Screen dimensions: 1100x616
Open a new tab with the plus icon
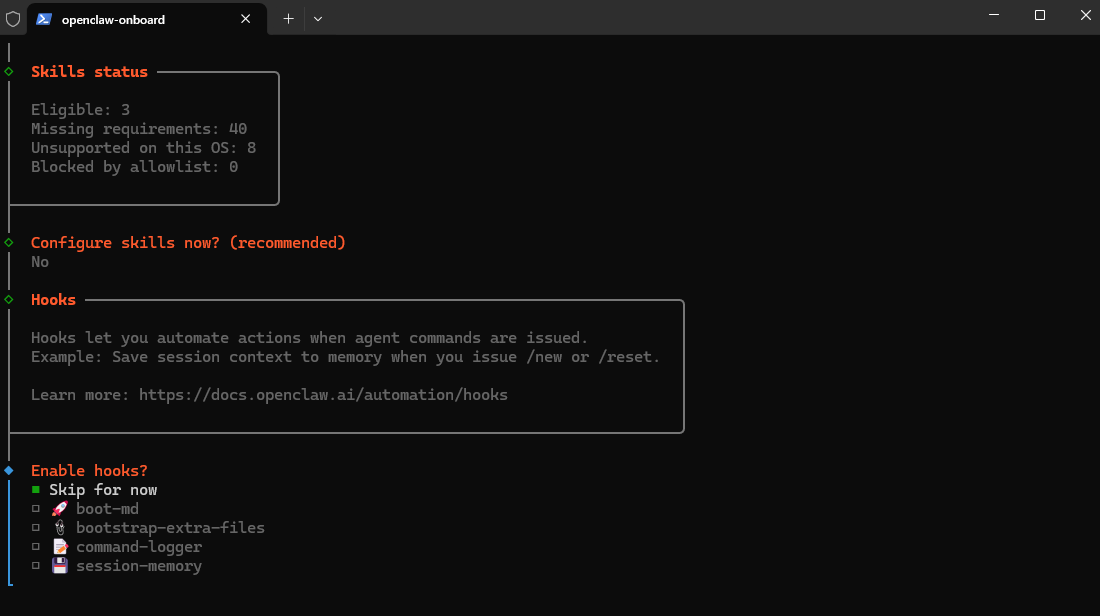click(288, 19)
